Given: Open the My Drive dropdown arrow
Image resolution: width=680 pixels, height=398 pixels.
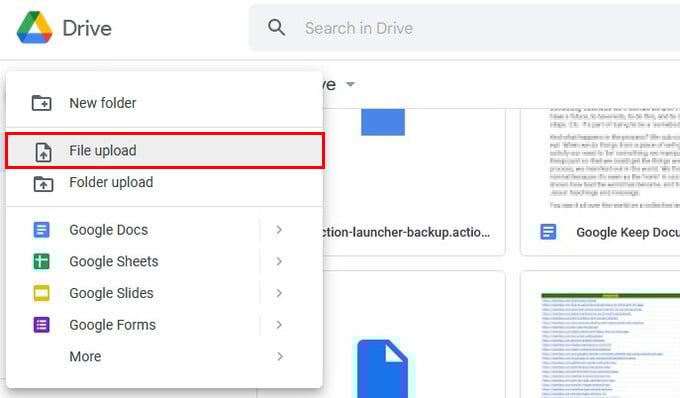Looking at the screenshot, I should 350,84.
